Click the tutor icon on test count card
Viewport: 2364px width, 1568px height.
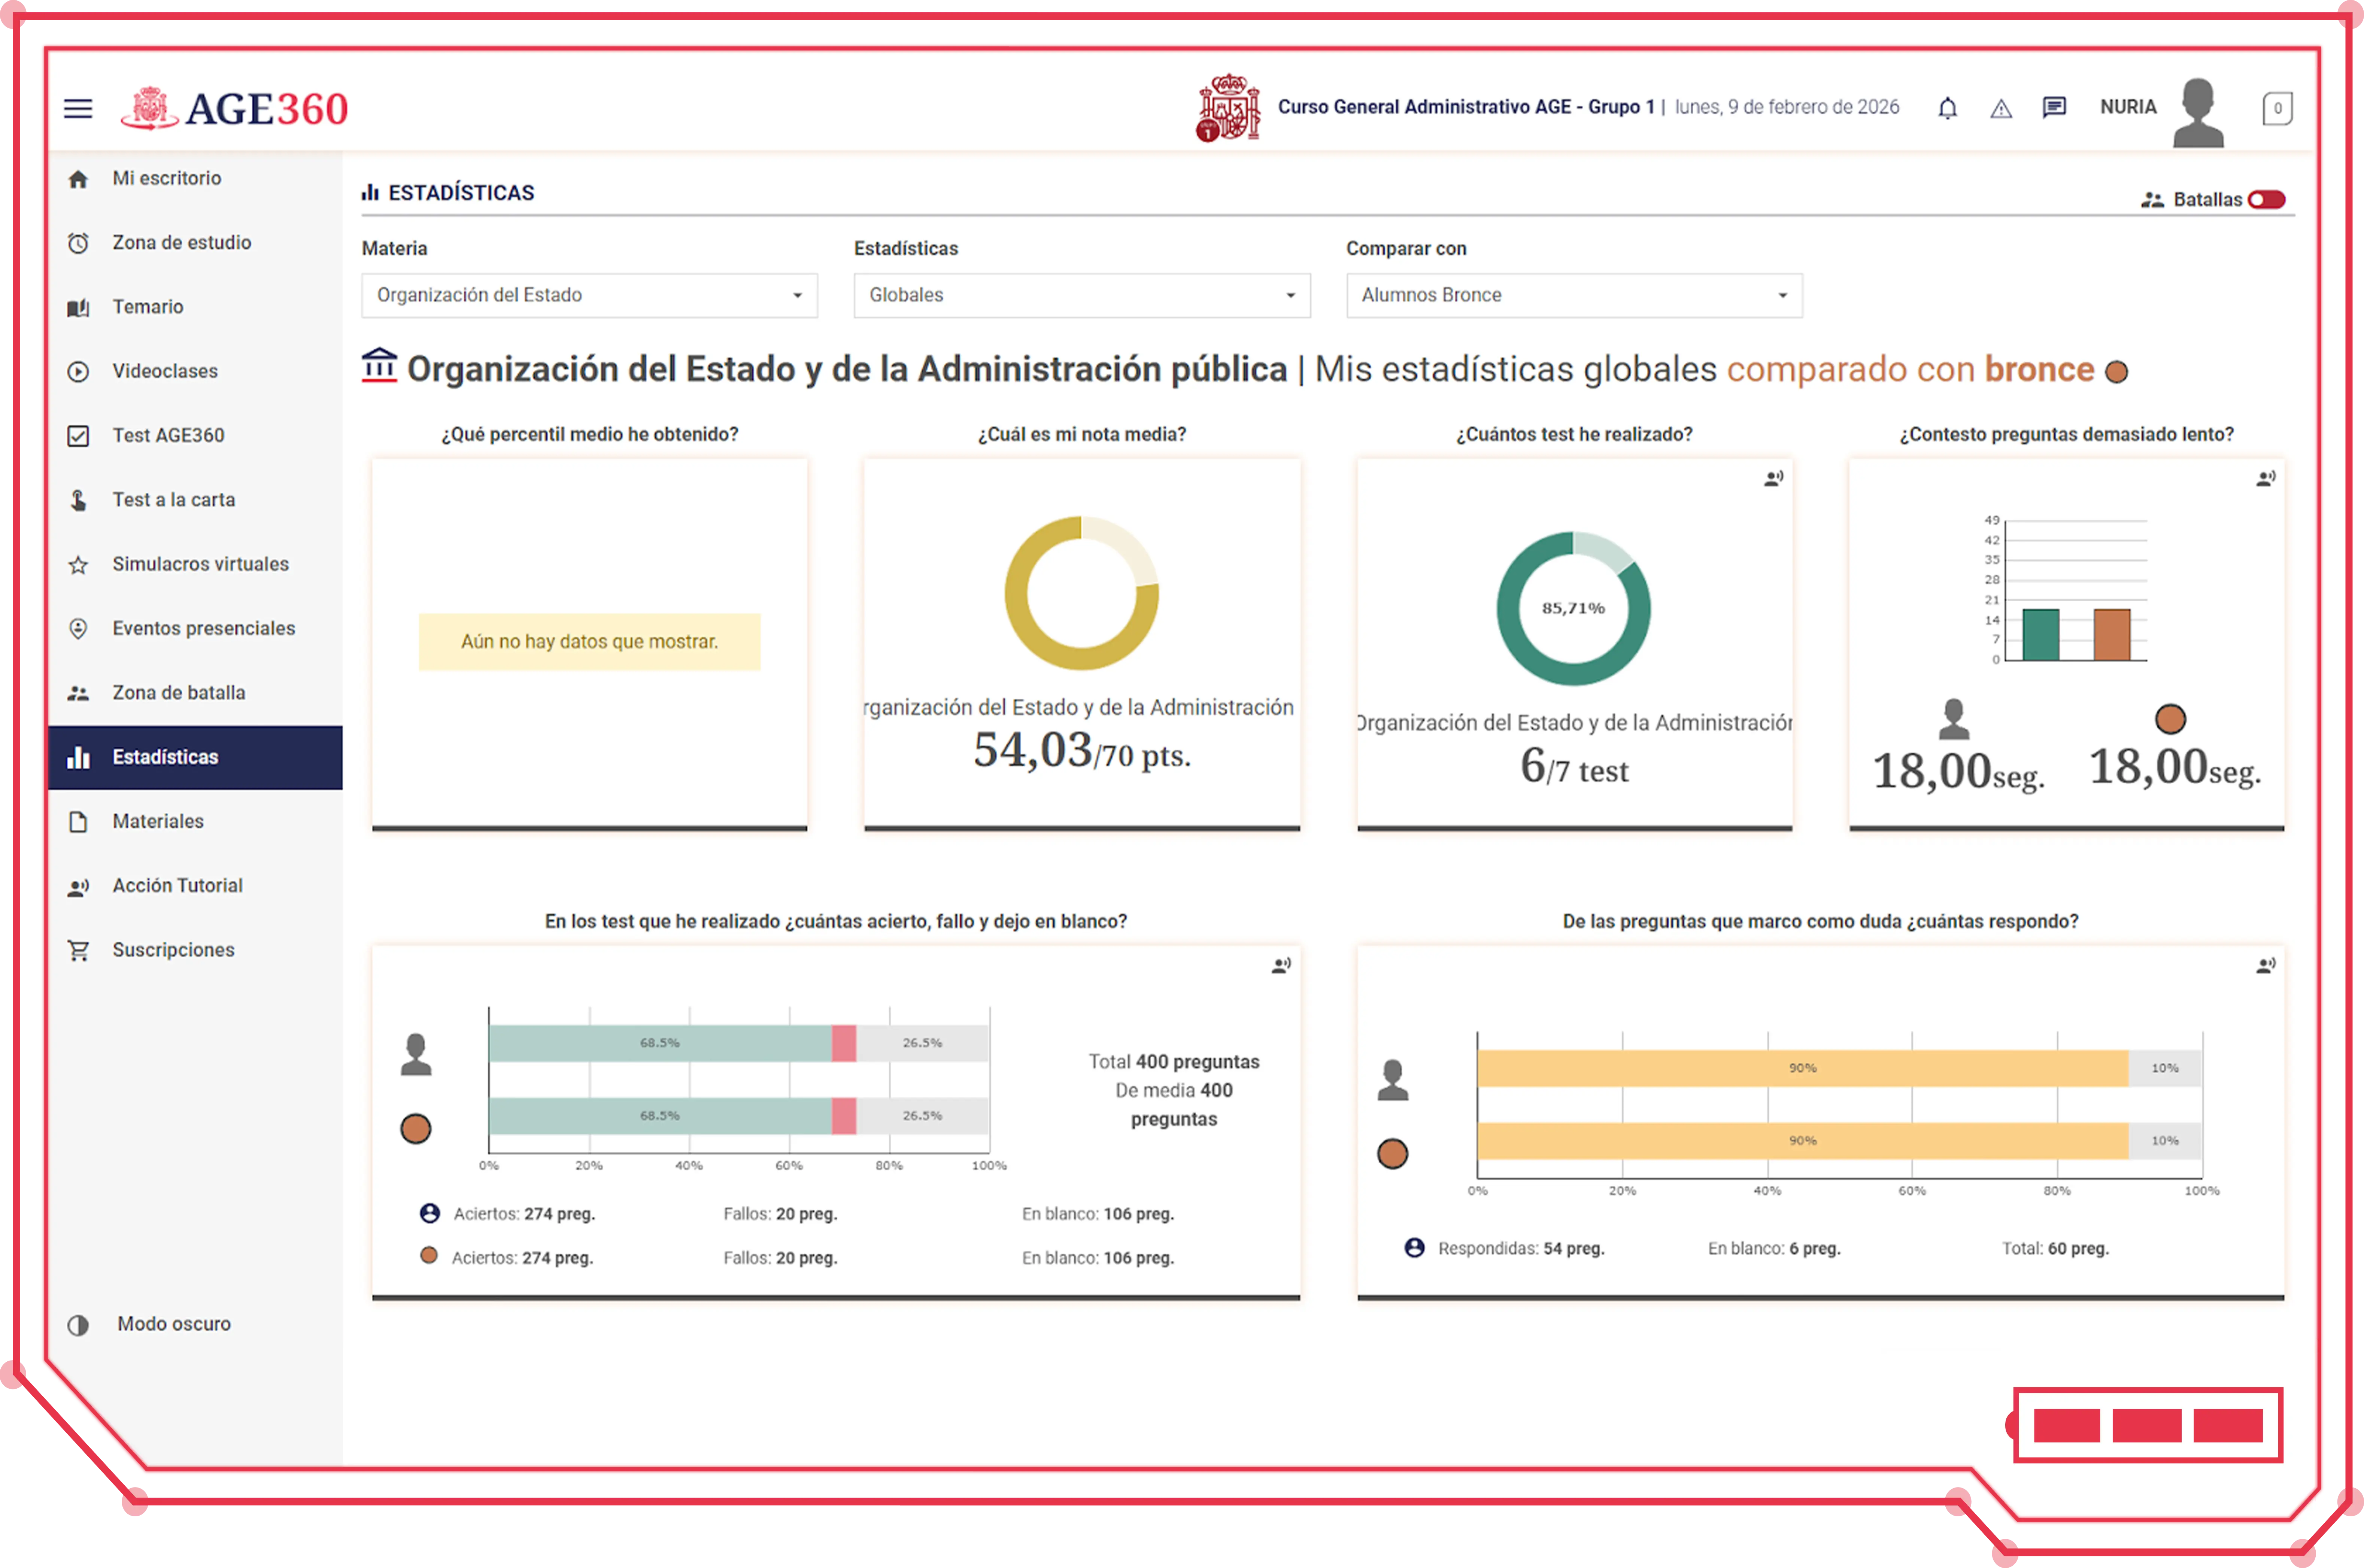tap(1773, 479)
